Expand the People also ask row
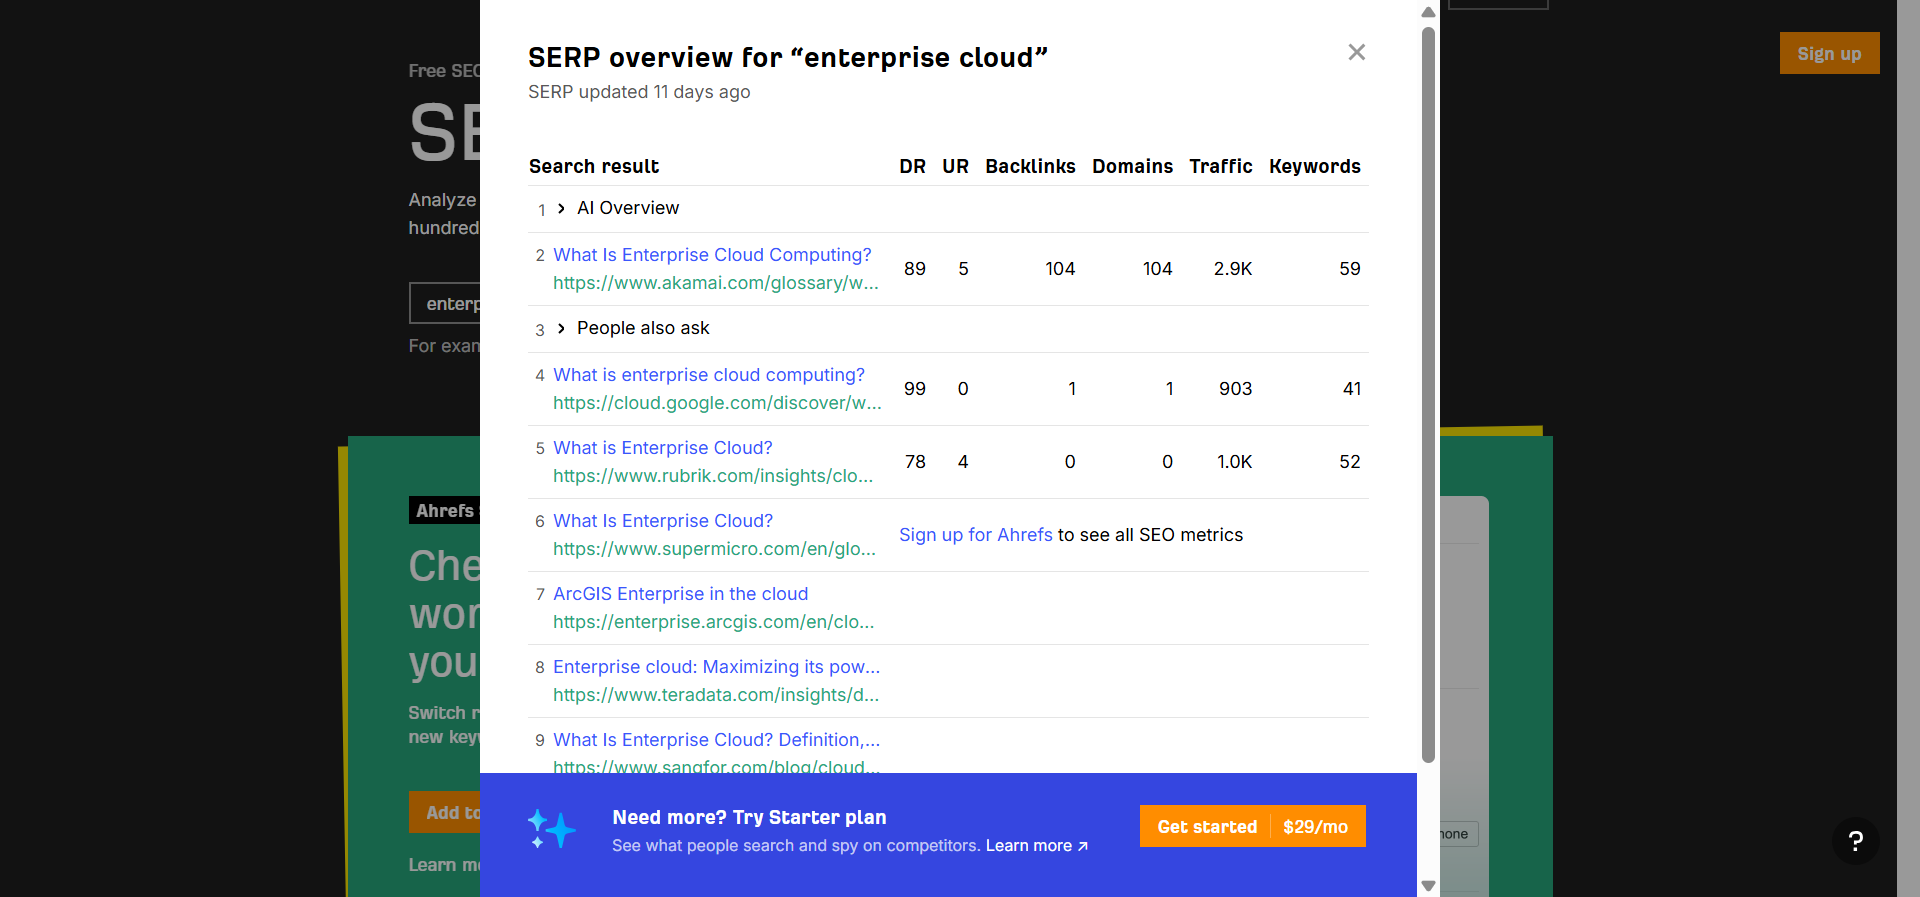Image resolution: width=1920 pixels, height=897 pixels. (561, 328)
